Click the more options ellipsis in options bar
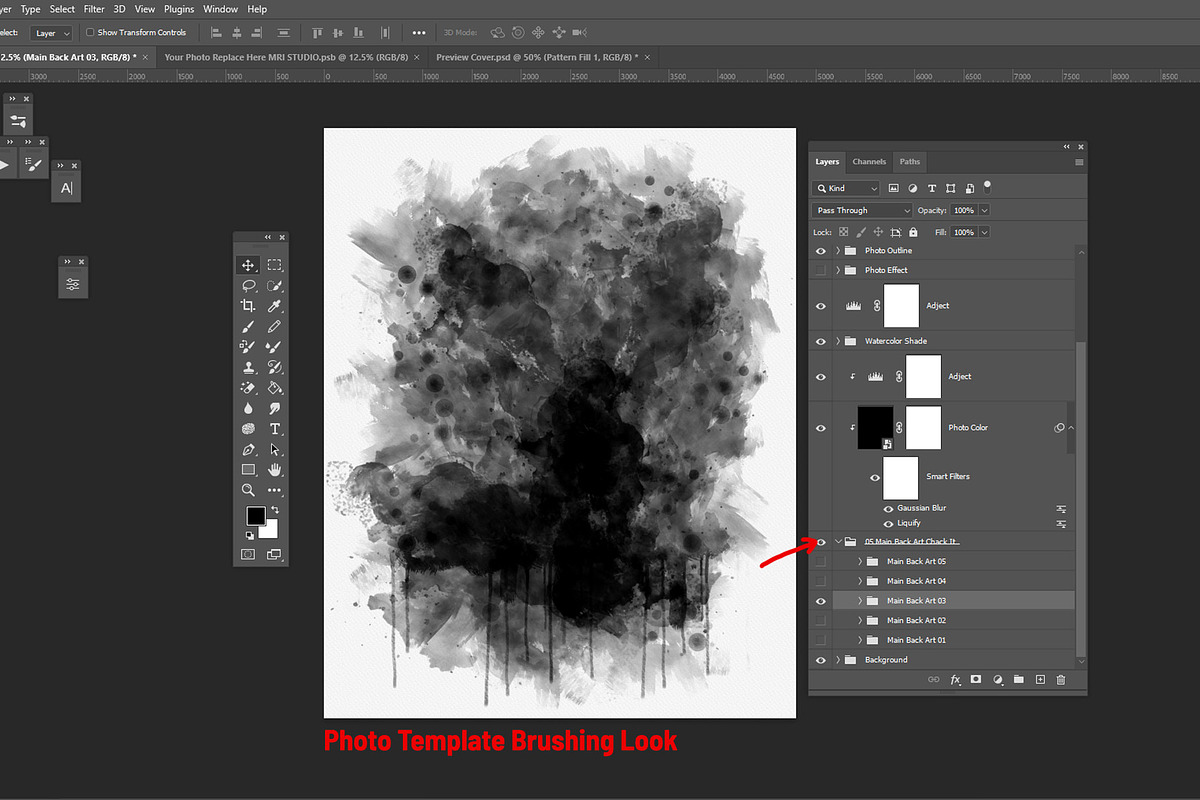Viewport: 1200px width, 800px height. tap(418, 33)
